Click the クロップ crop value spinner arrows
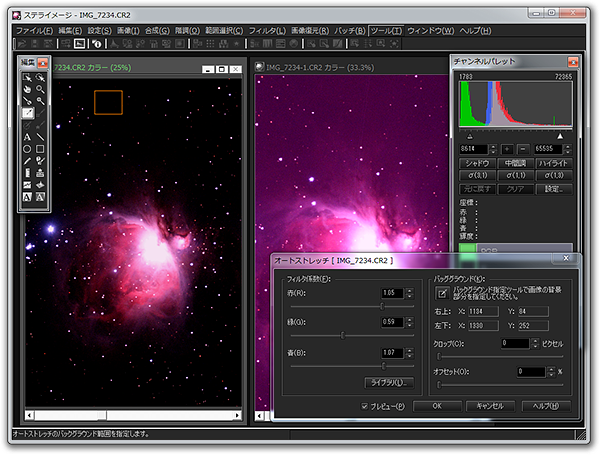Image resolution: width=600 pixels, height=455 pixels. coord(535,343)
